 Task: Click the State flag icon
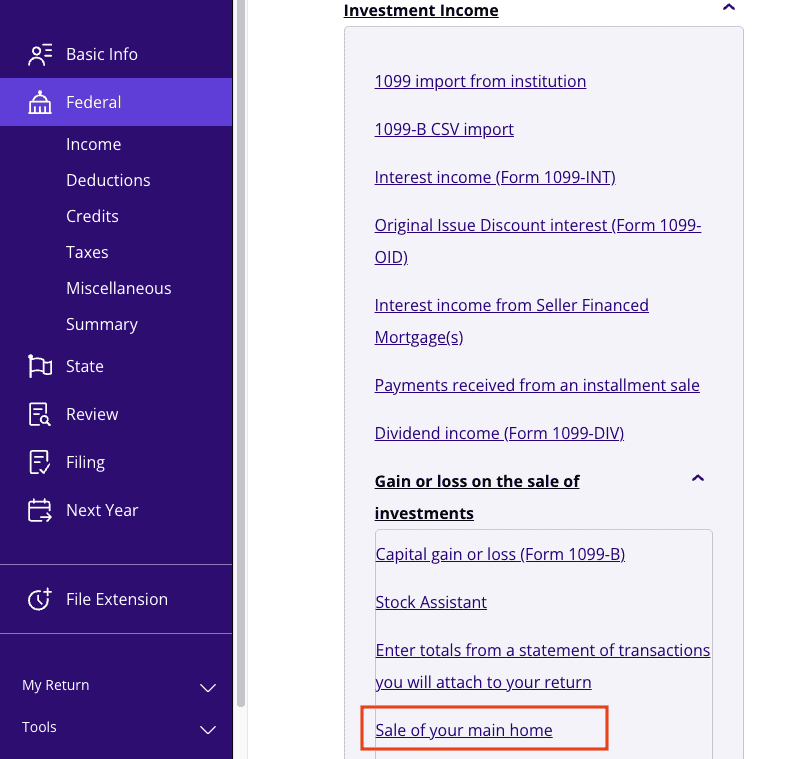pyautogui.click(x=40, y=366)
